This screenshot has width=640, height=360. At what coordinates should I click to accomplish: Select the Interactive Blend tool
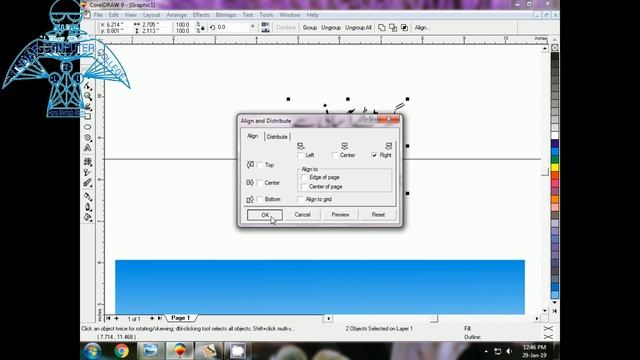88,183
